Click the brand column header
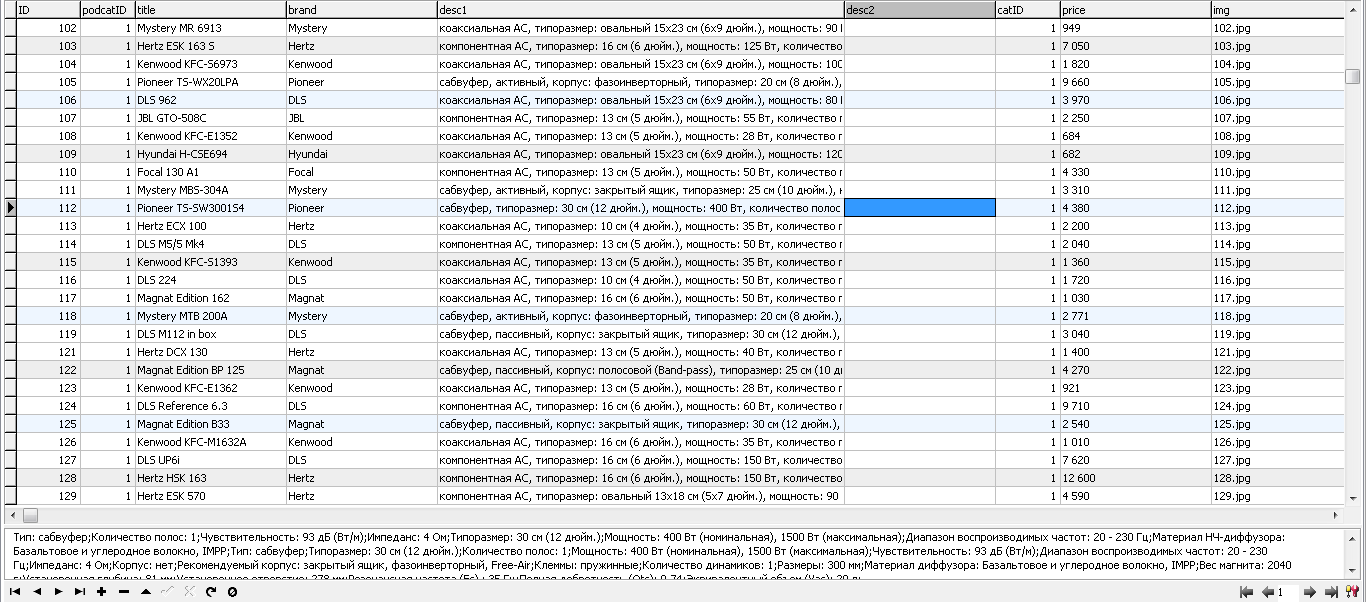This screenshot has height=602, width=1366. point(361,9)
